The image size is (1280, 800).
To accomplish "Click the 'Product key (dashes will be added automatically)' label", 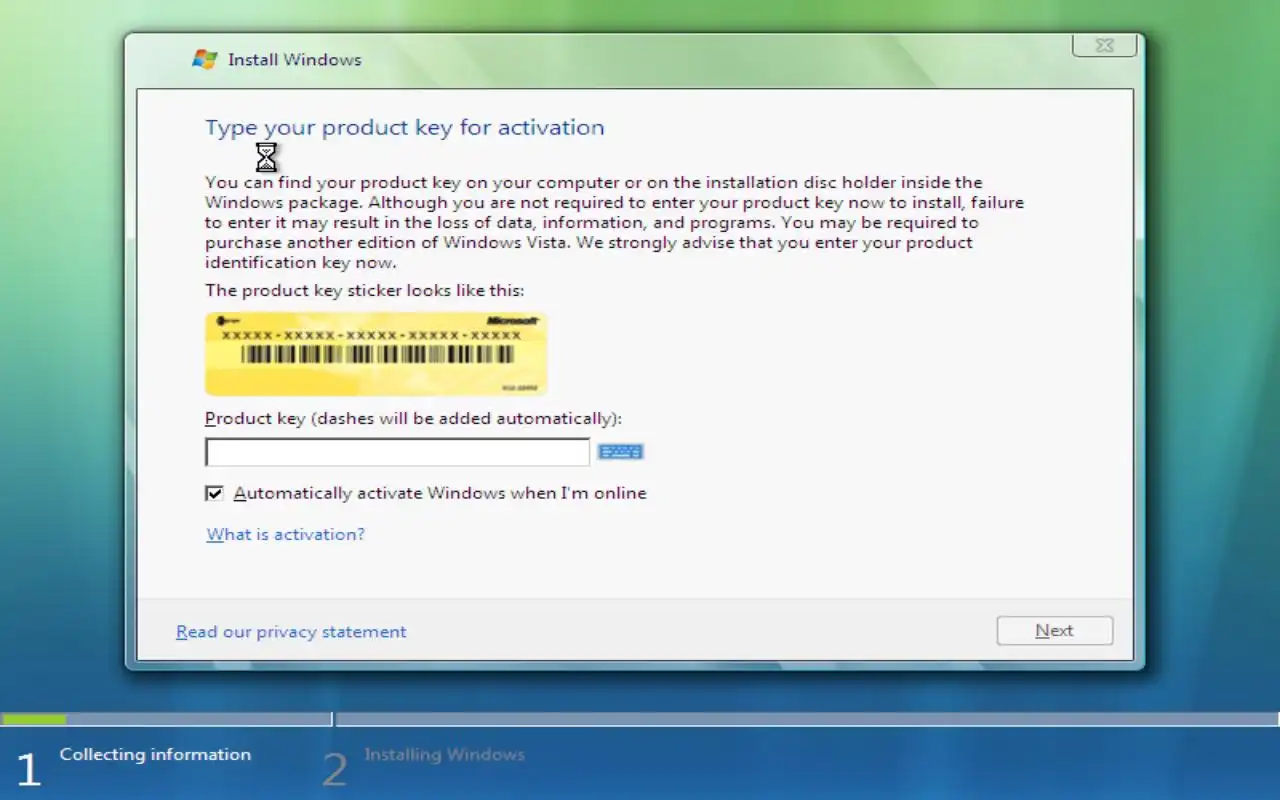I will 413,419.
